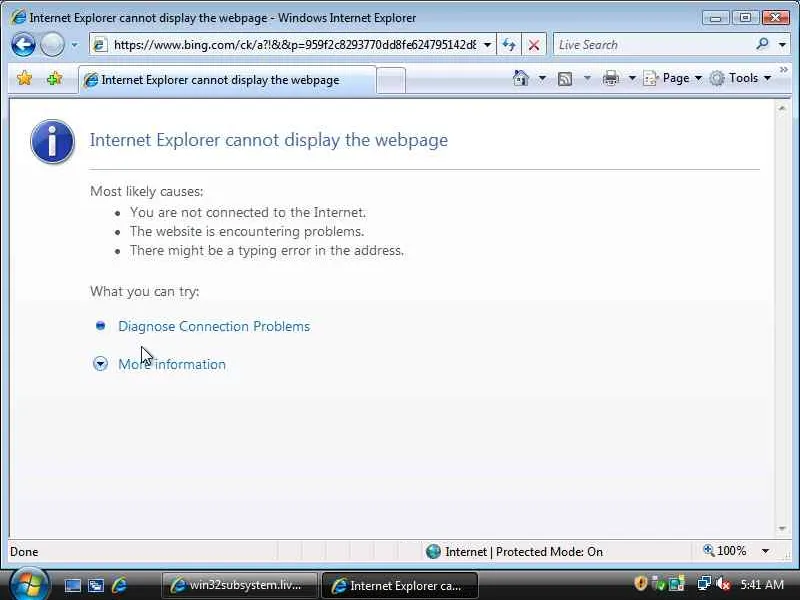Click the security shield tray icon
The image size is (800, 600).
click(640, 583)
